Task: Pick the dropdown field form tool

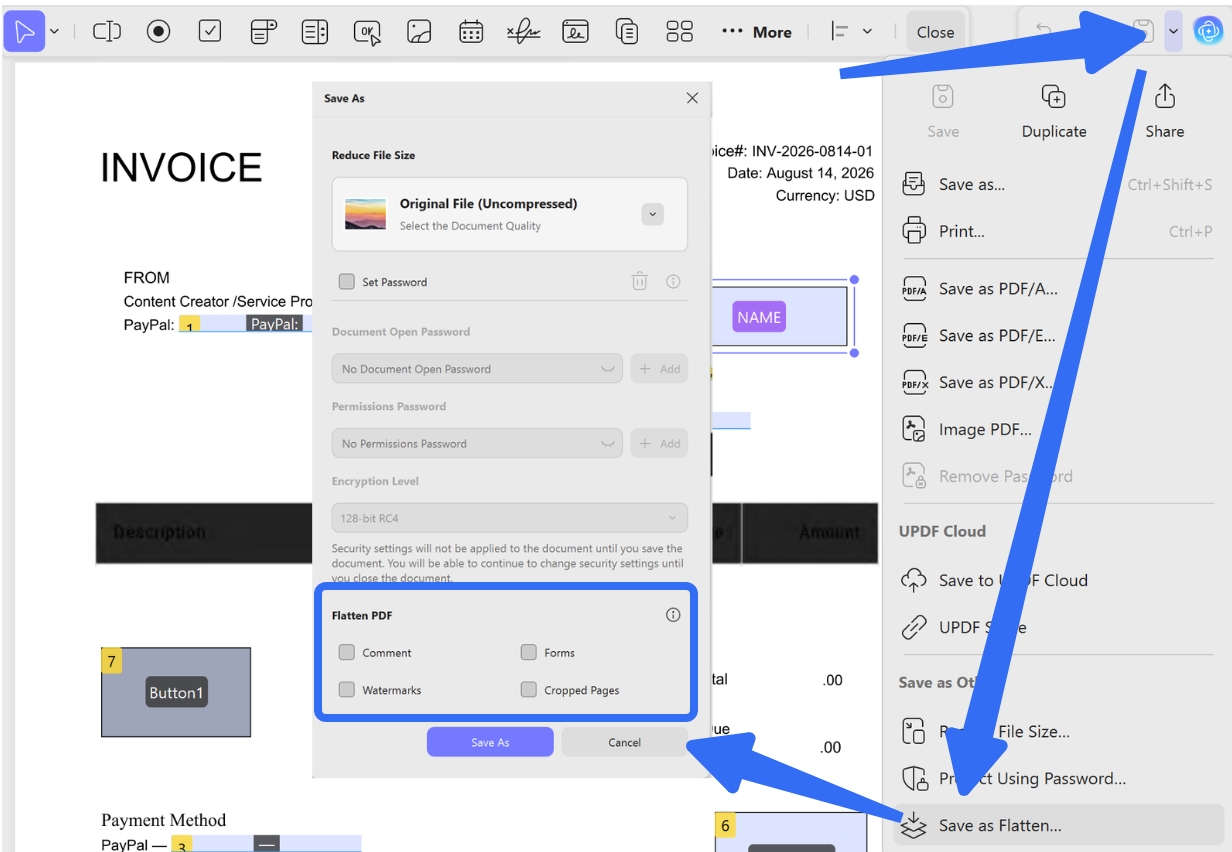Action: [263, 31]
